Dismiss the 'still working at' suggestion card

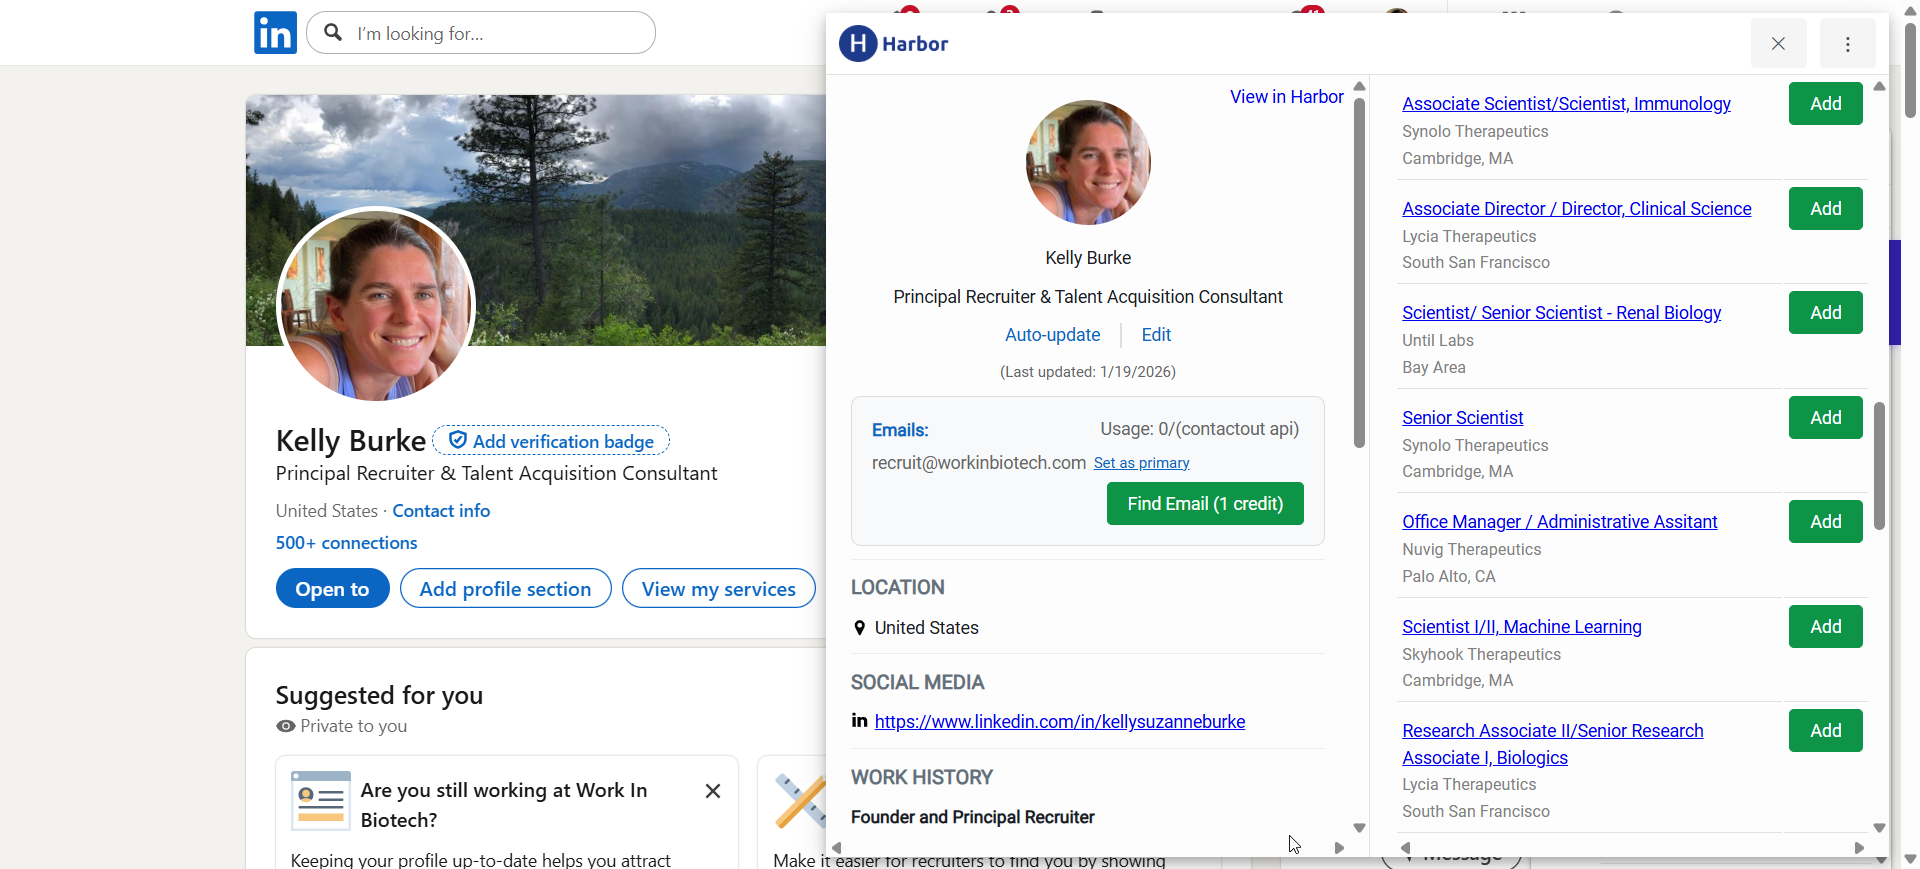(x=713, y=791)
